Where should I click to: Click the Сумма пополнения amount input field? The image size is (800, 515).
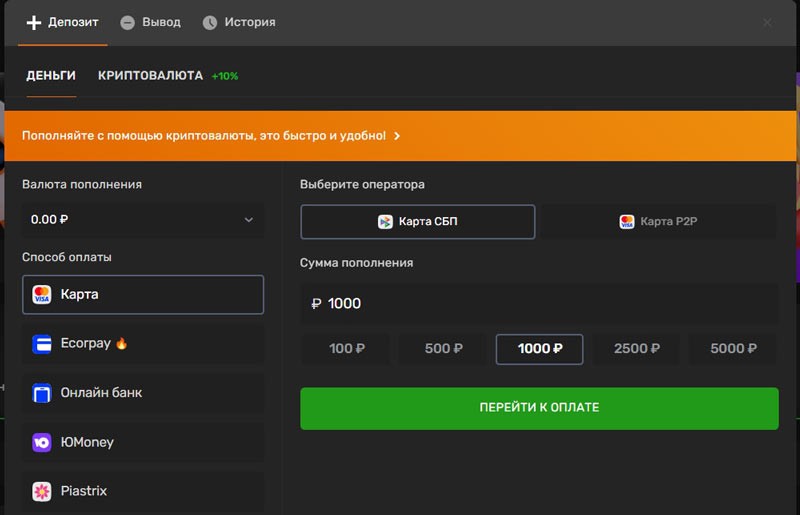coord(539,304)
